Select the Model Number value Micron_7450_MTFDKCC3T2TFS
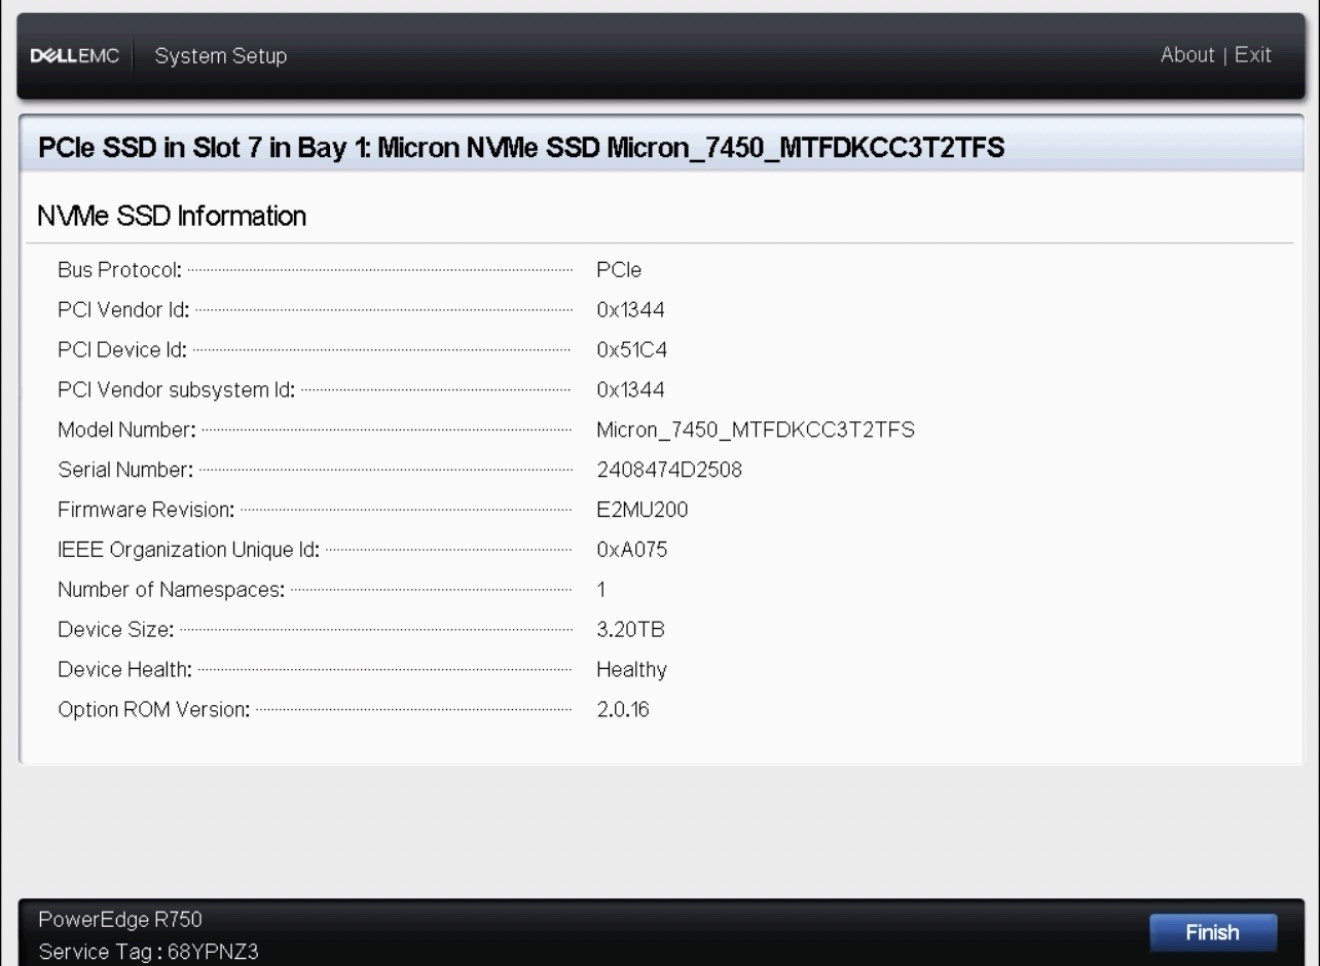Viewport: 1320px width, 966px height. (x=755, y=430)
